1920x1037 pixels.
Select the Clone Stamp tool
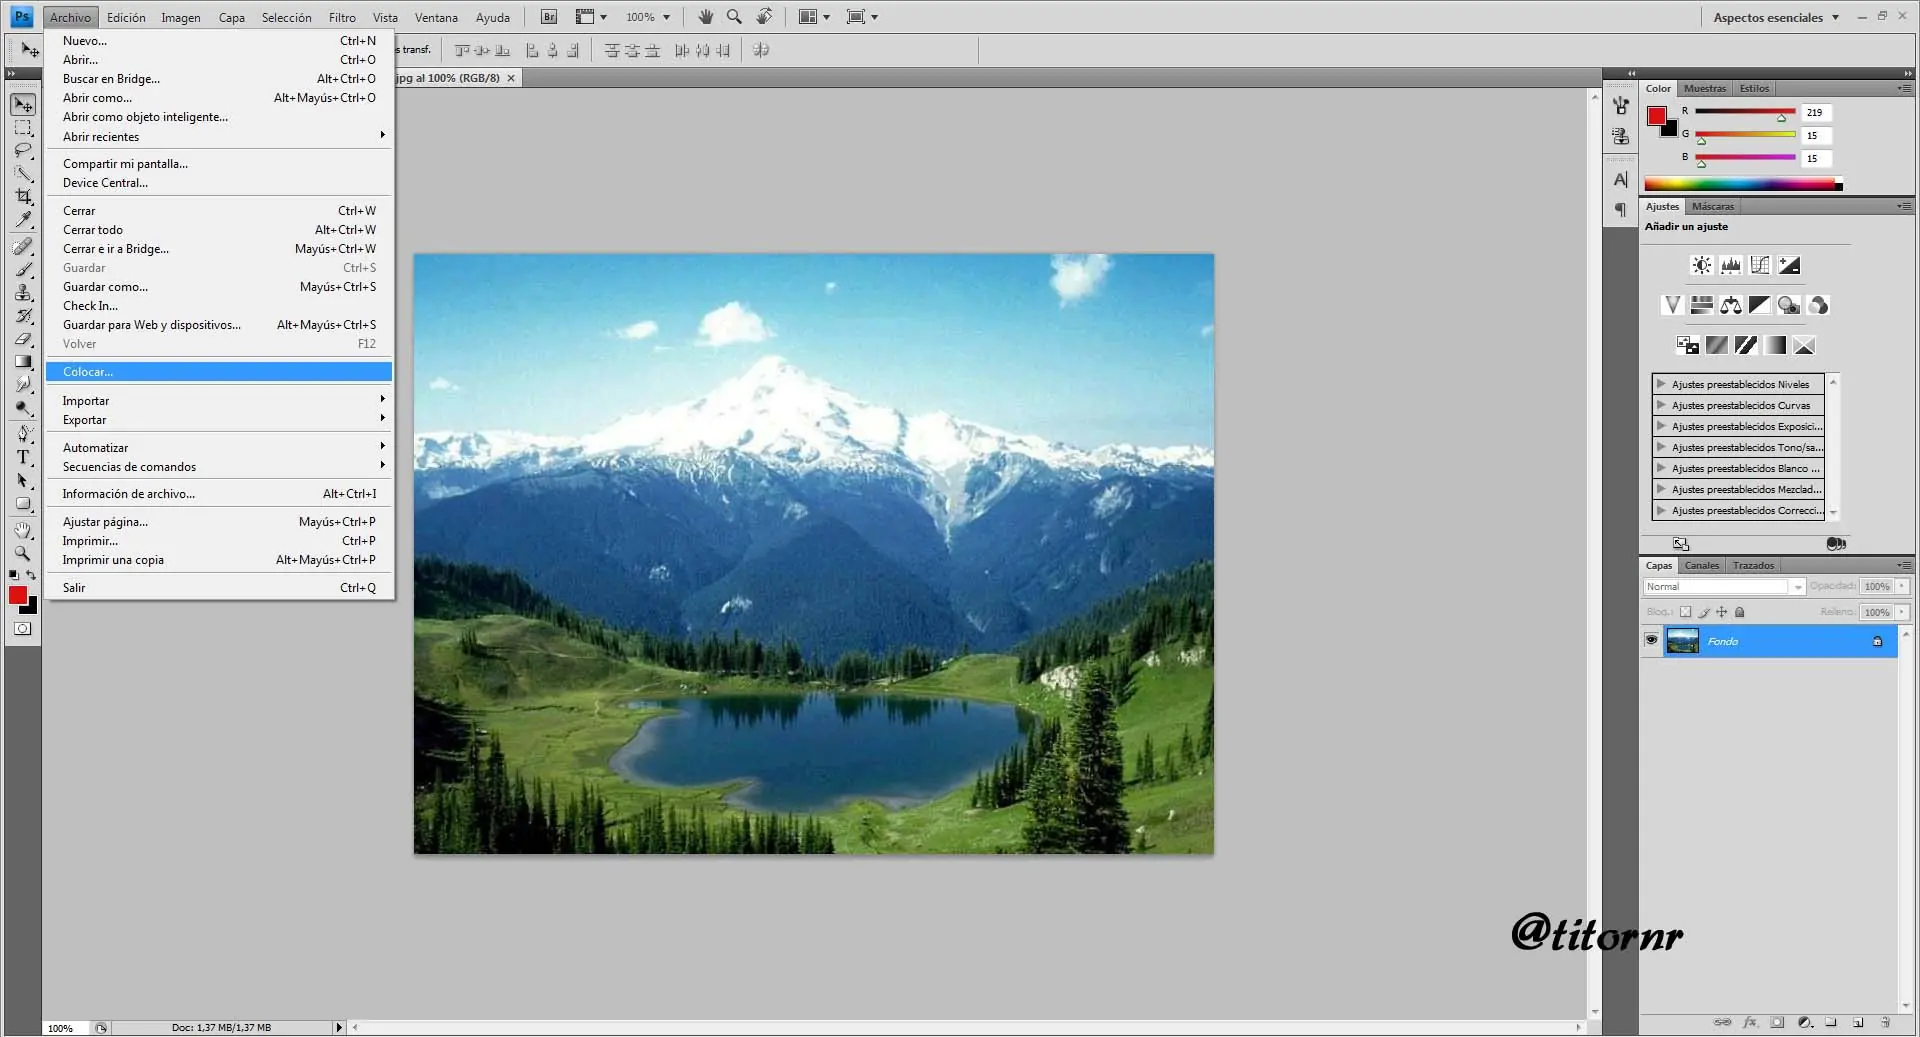point(23,292)
